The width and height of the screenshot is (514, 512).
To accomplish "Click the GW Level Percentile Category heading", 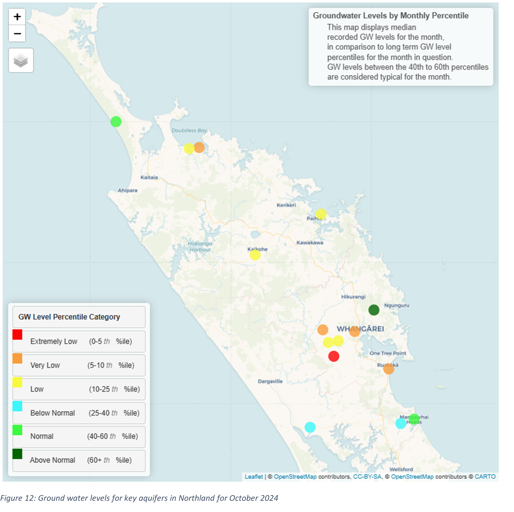I will (69, 317).
